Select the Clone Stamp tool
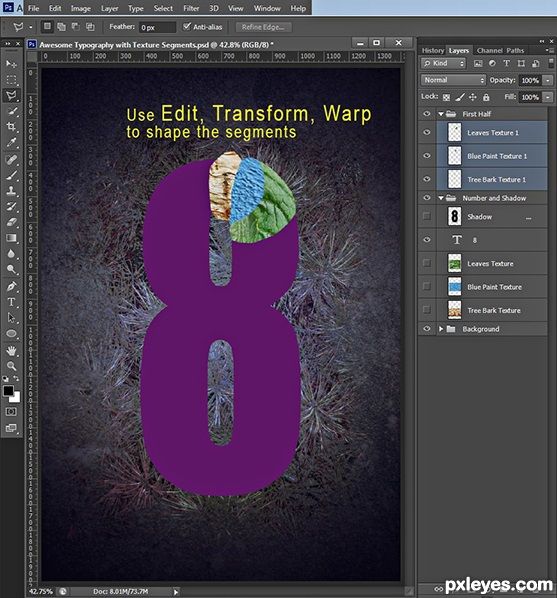 [11, 191]
